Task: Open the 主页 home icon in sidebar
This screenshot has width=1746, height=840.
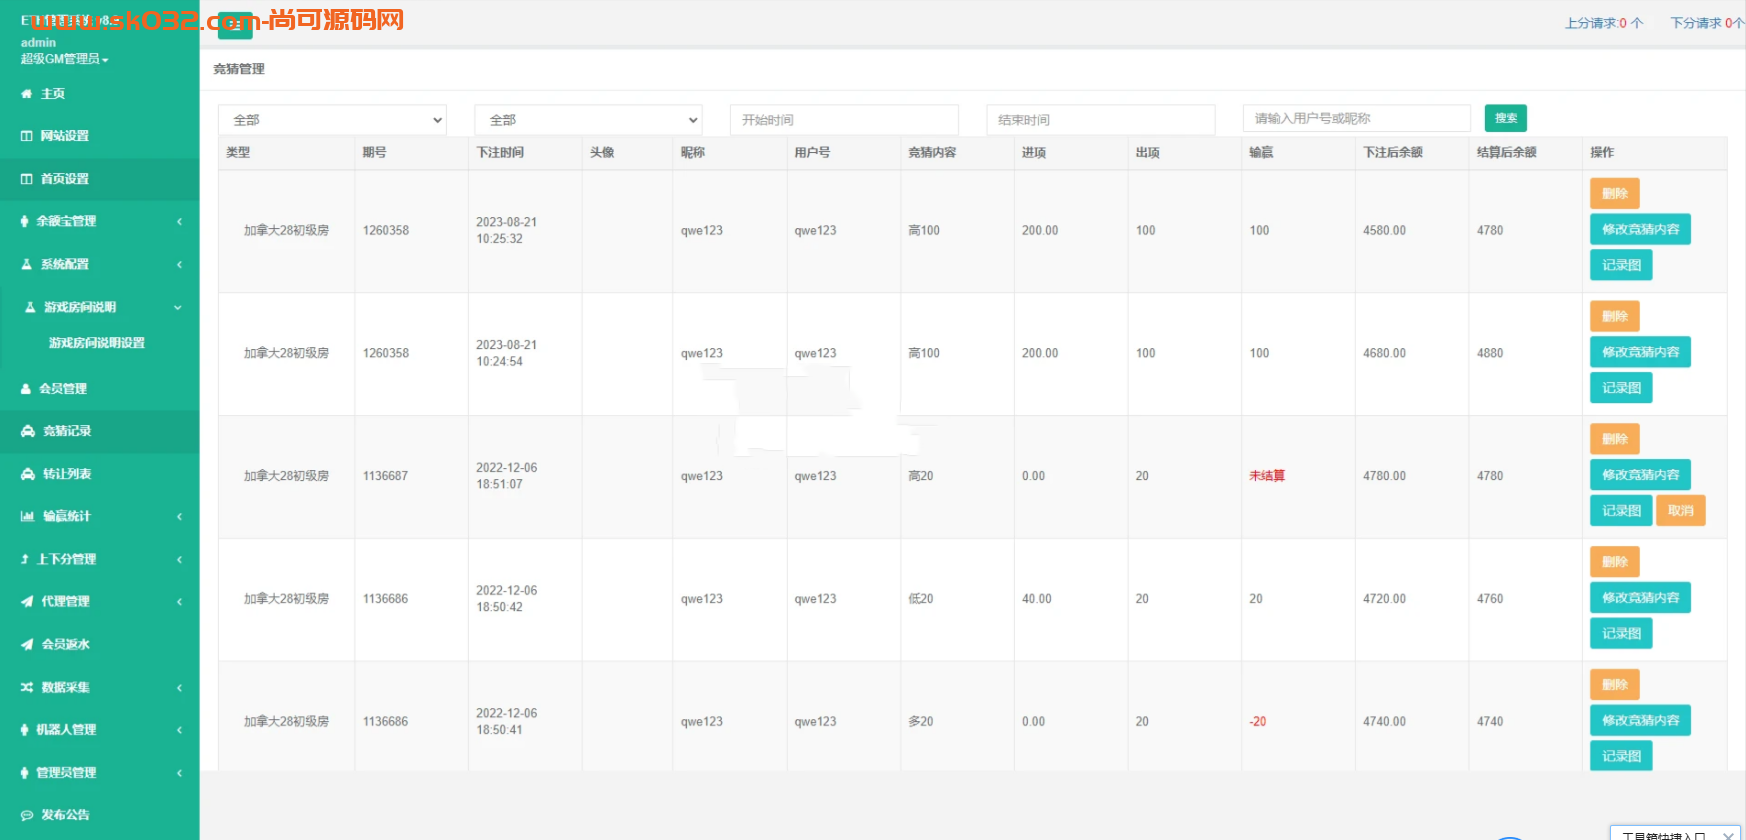Action: tap(26, 94)
